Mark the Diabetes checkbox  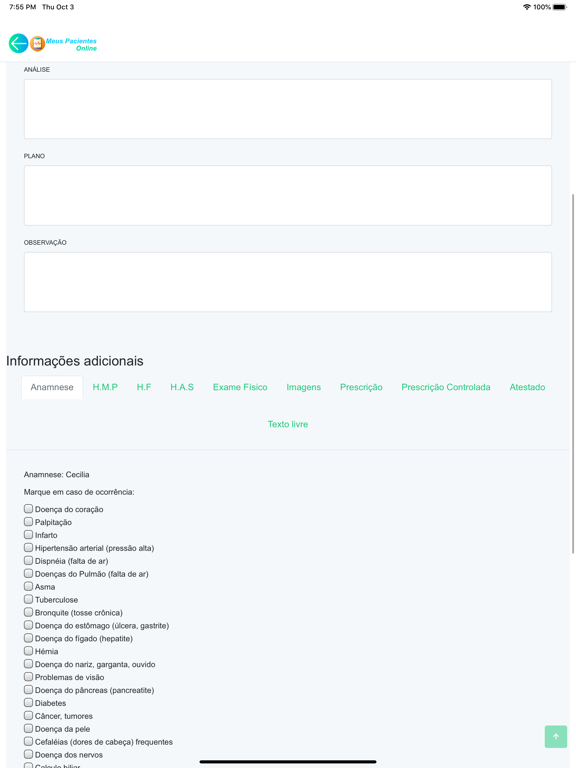[x=28, y=702]
